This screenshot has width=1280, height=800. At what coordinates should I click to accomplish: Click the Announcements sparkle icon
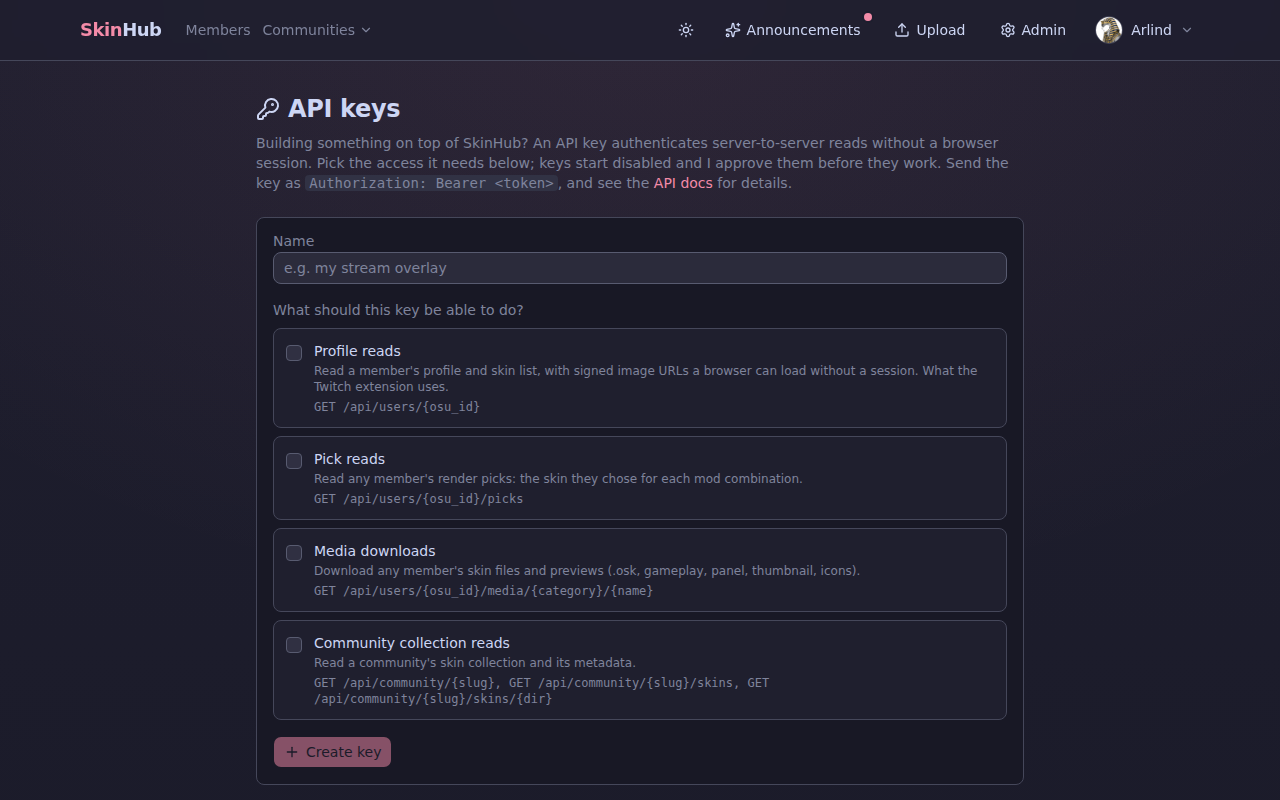(x=733, y=30)
